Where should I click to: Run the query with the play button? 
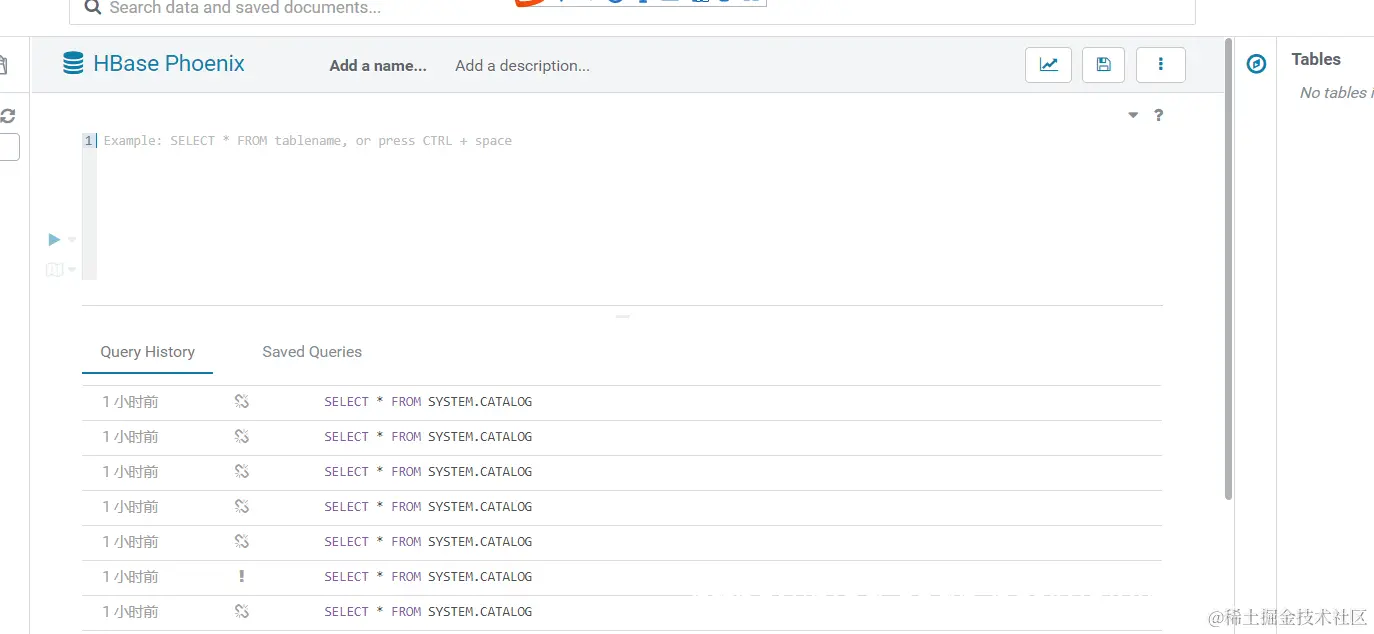(54, 240)
